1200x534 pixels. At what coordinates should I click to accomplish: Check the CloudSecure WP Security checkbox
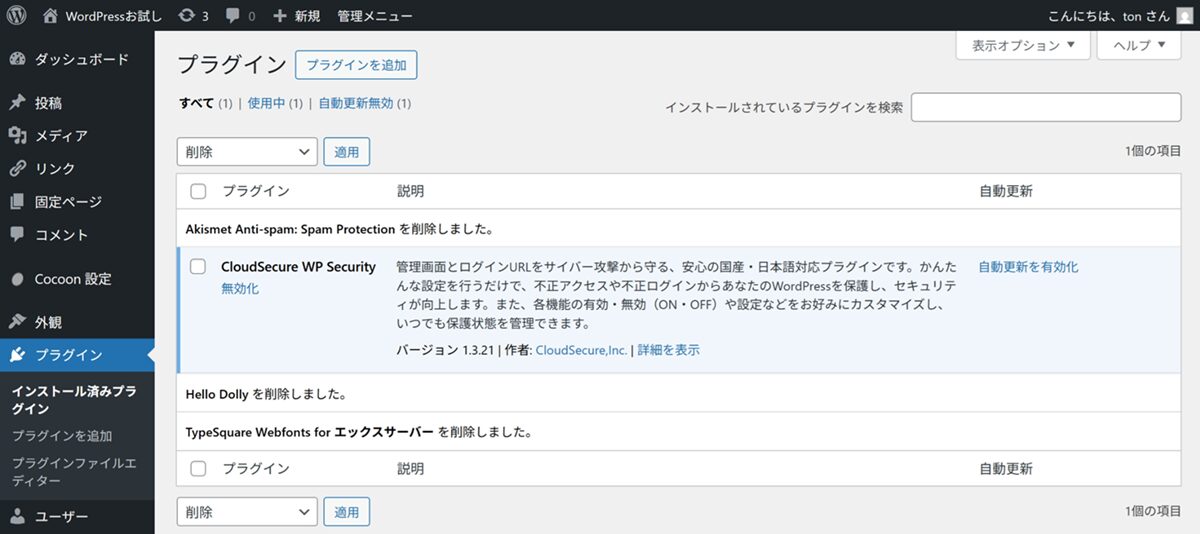pos(198,267)
